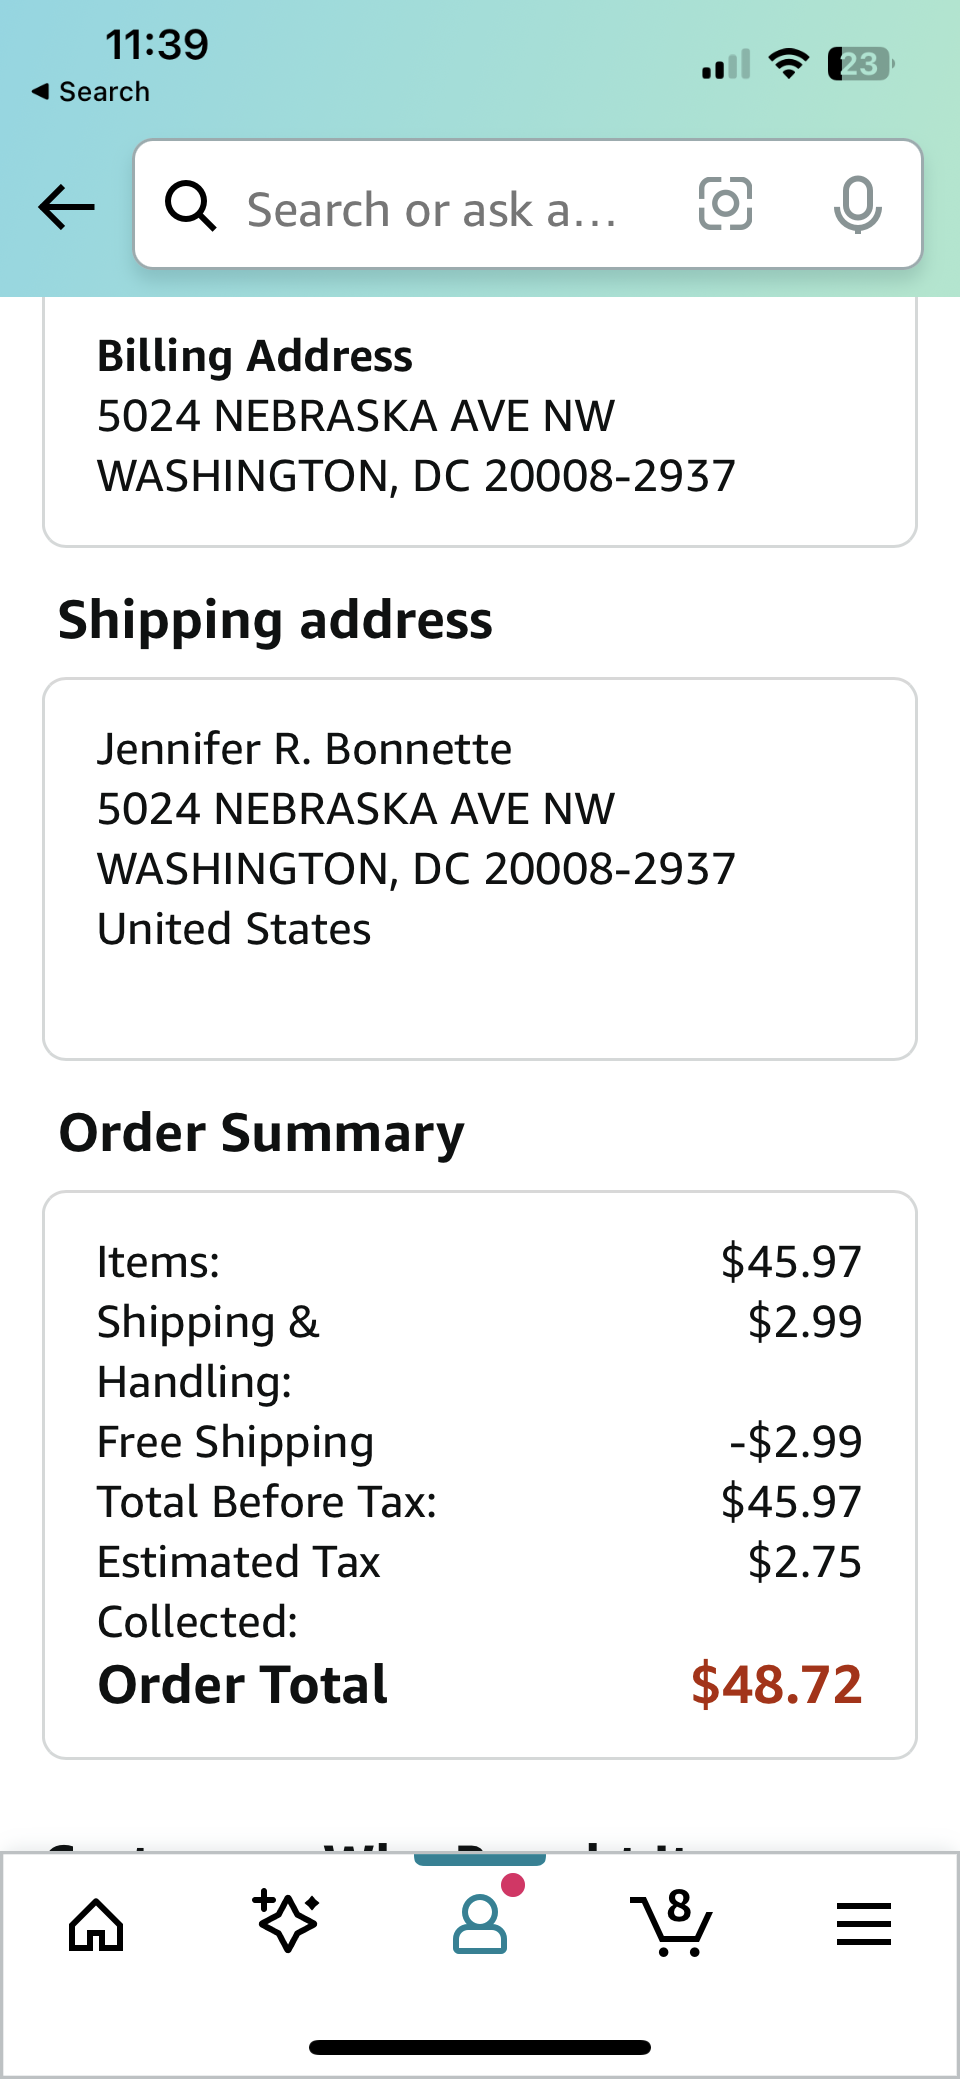Activate voice search microphone
The image size is (960, 2079).
pos(858,205)
